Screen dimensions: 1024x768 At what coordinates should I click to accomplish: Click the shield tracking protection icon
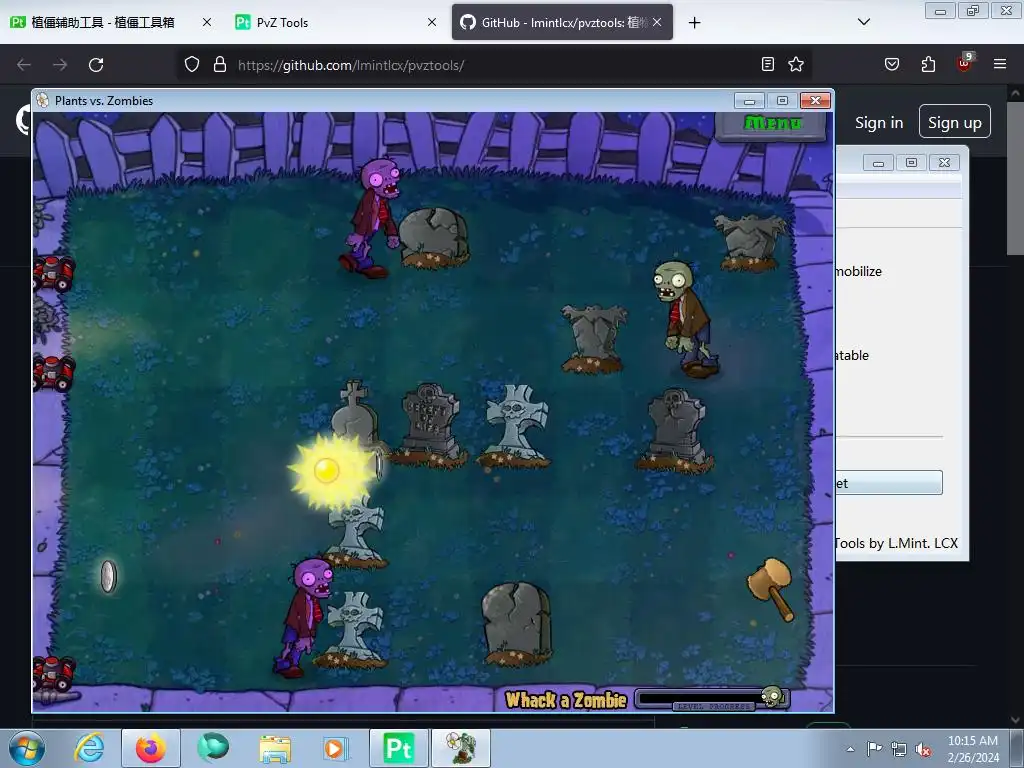191,64
